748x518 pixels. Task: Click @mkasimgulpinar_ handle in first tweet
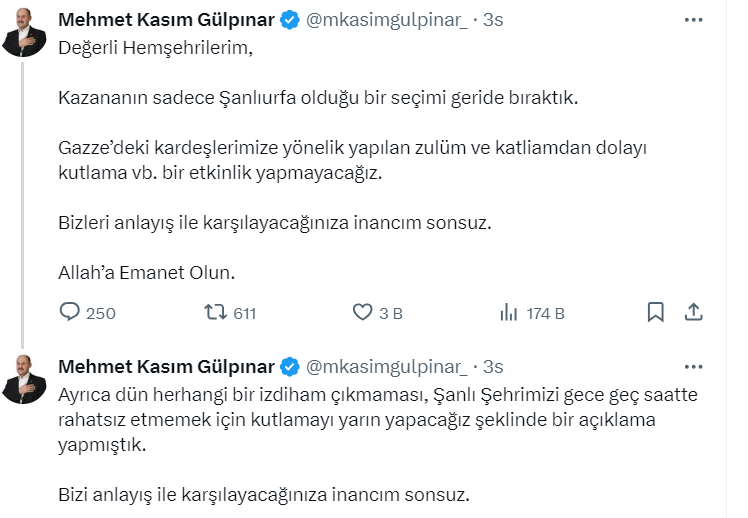386,19
